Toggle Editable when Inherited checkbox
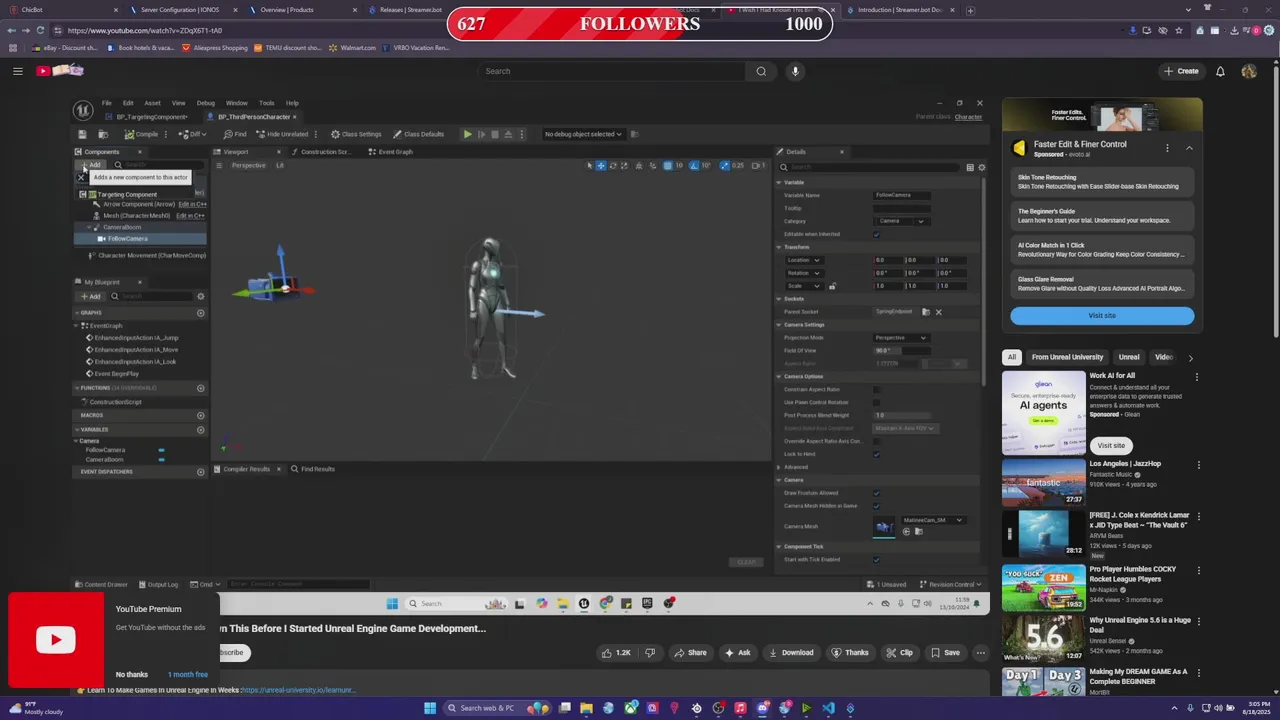Image resolution: width=1280 pixels, height=720 pixels. (876, 234)
